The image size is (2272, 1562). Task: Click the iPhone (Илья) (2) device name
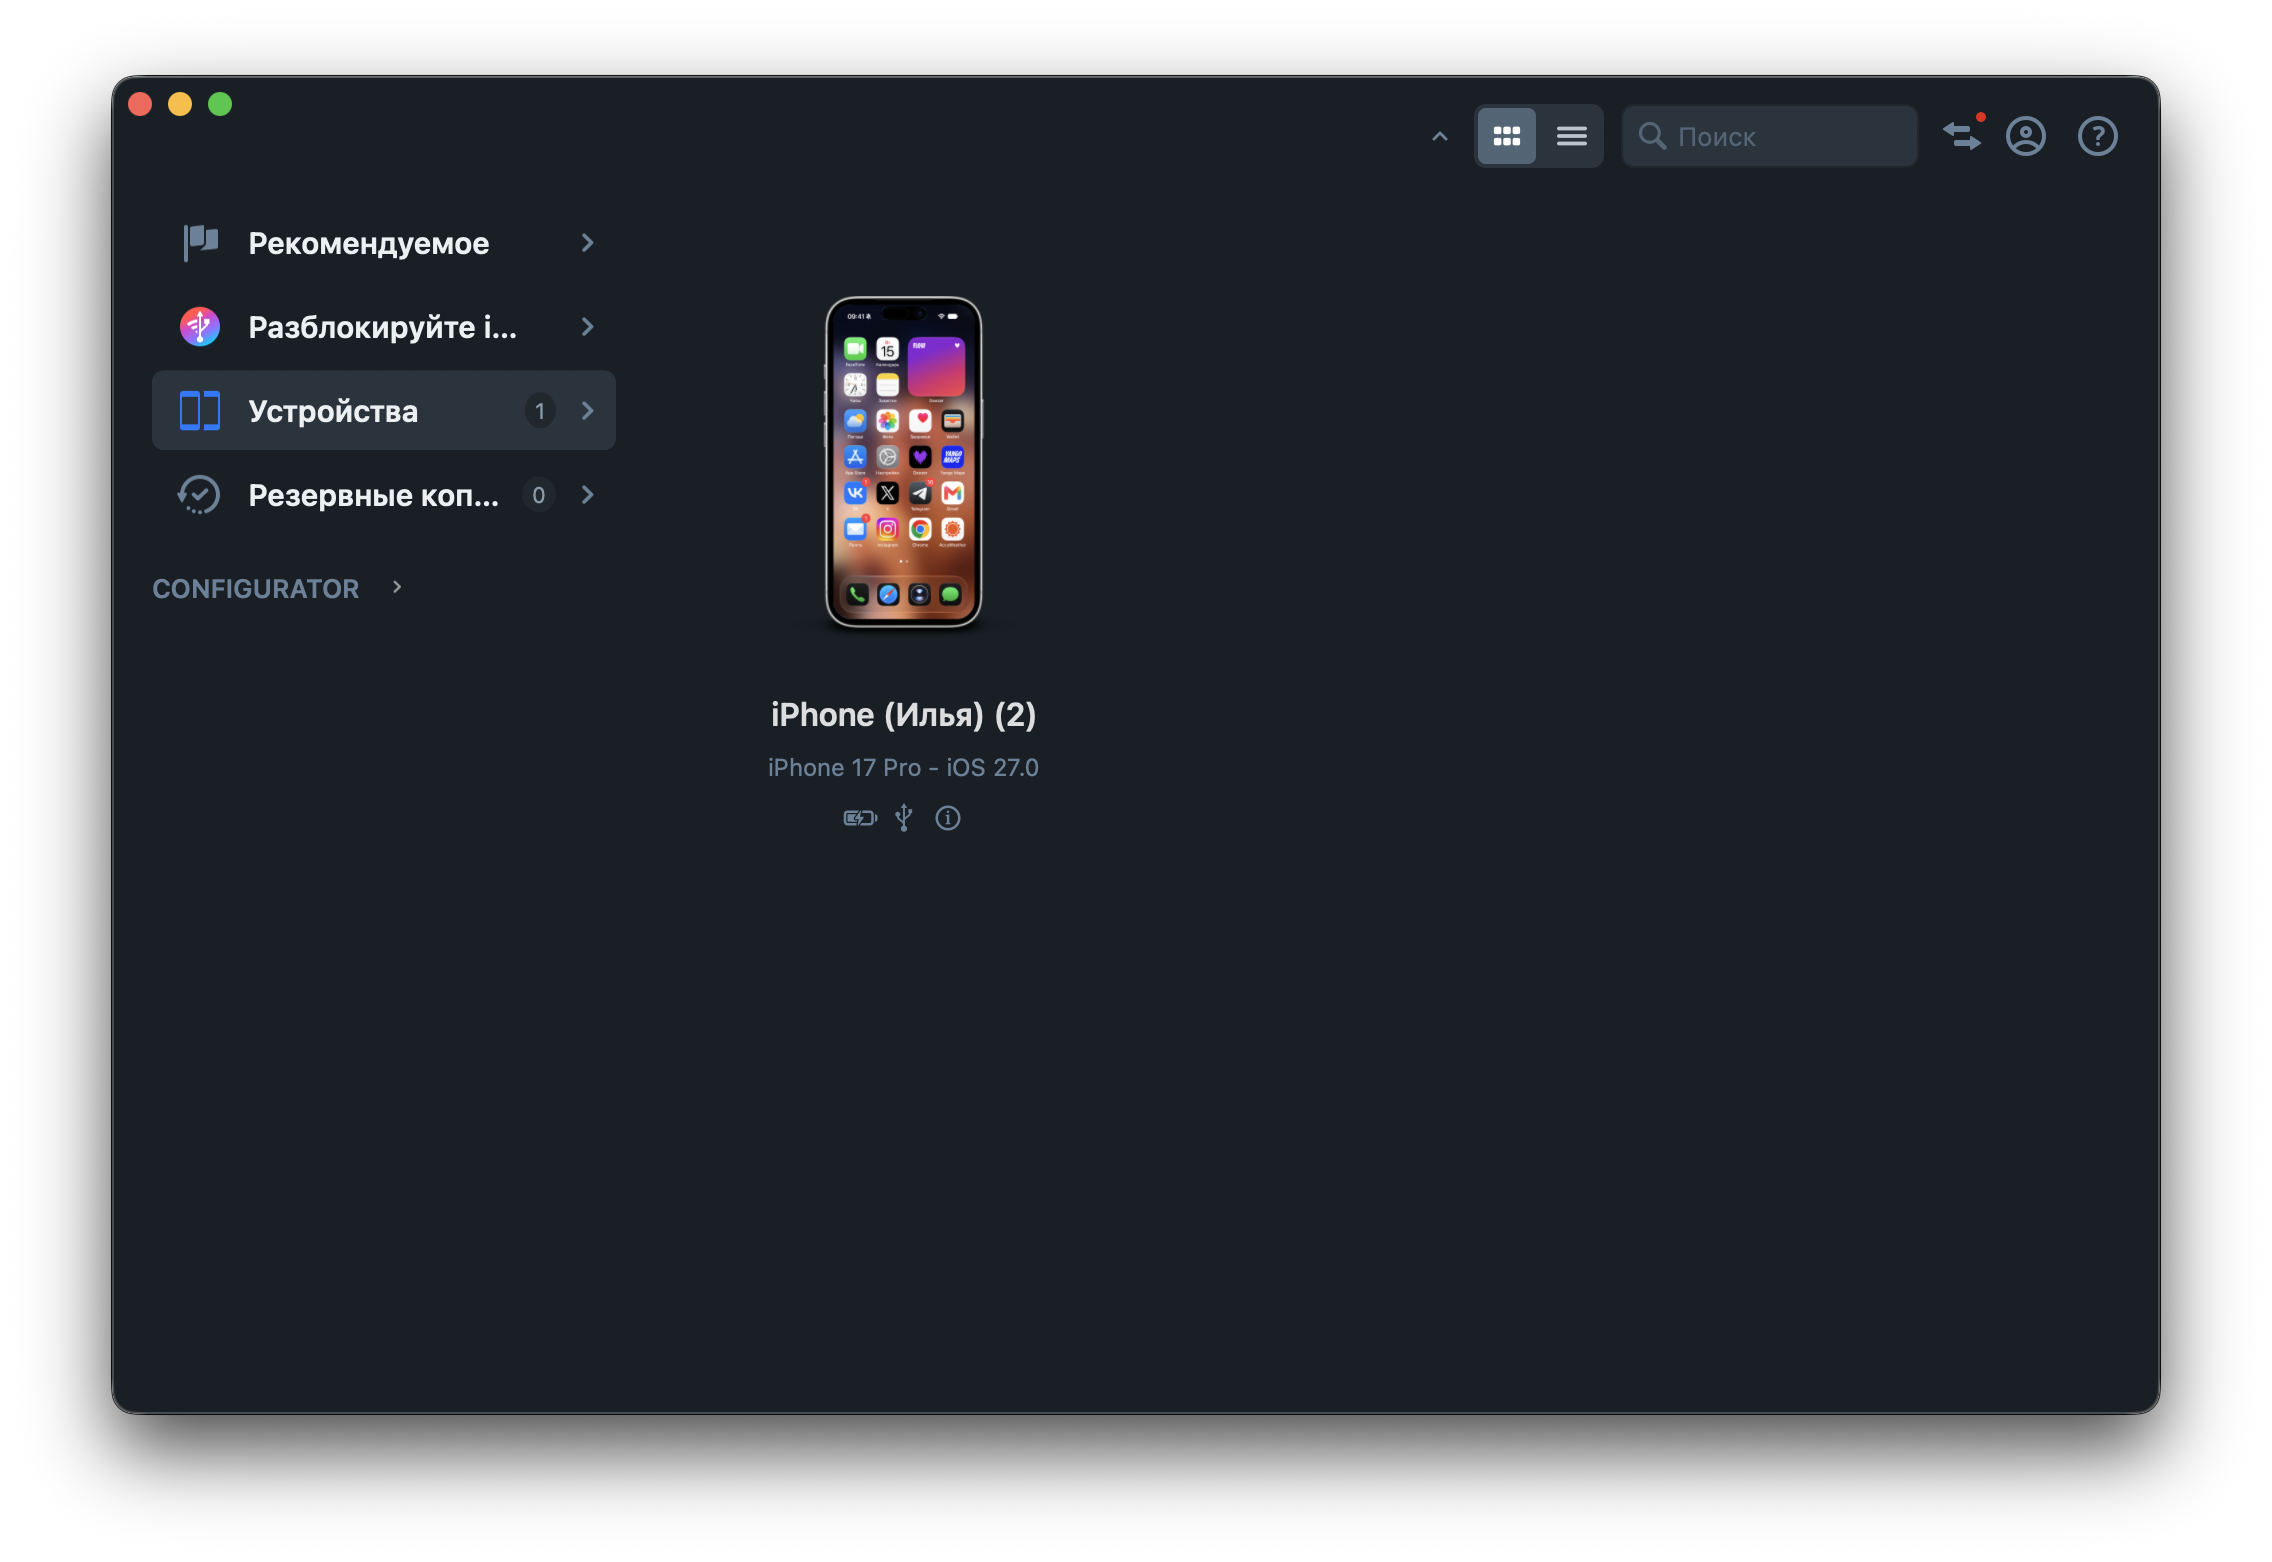point(903,714)
